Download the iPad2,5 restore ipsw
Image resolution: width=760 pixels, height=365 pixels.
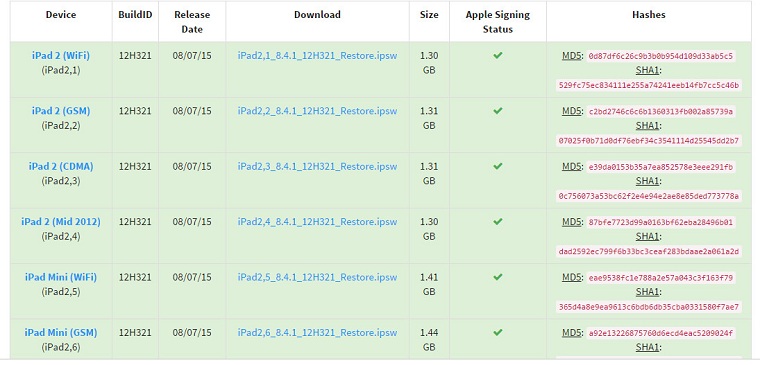[x=317, y=278]
